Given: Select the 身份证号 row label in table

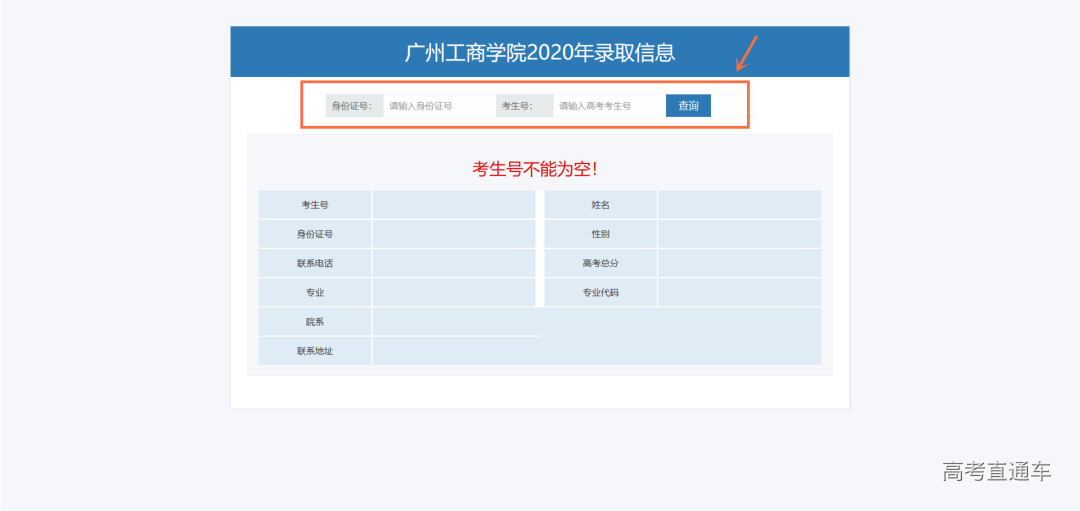Looking at the screenshot, I should tap(315, 234).
